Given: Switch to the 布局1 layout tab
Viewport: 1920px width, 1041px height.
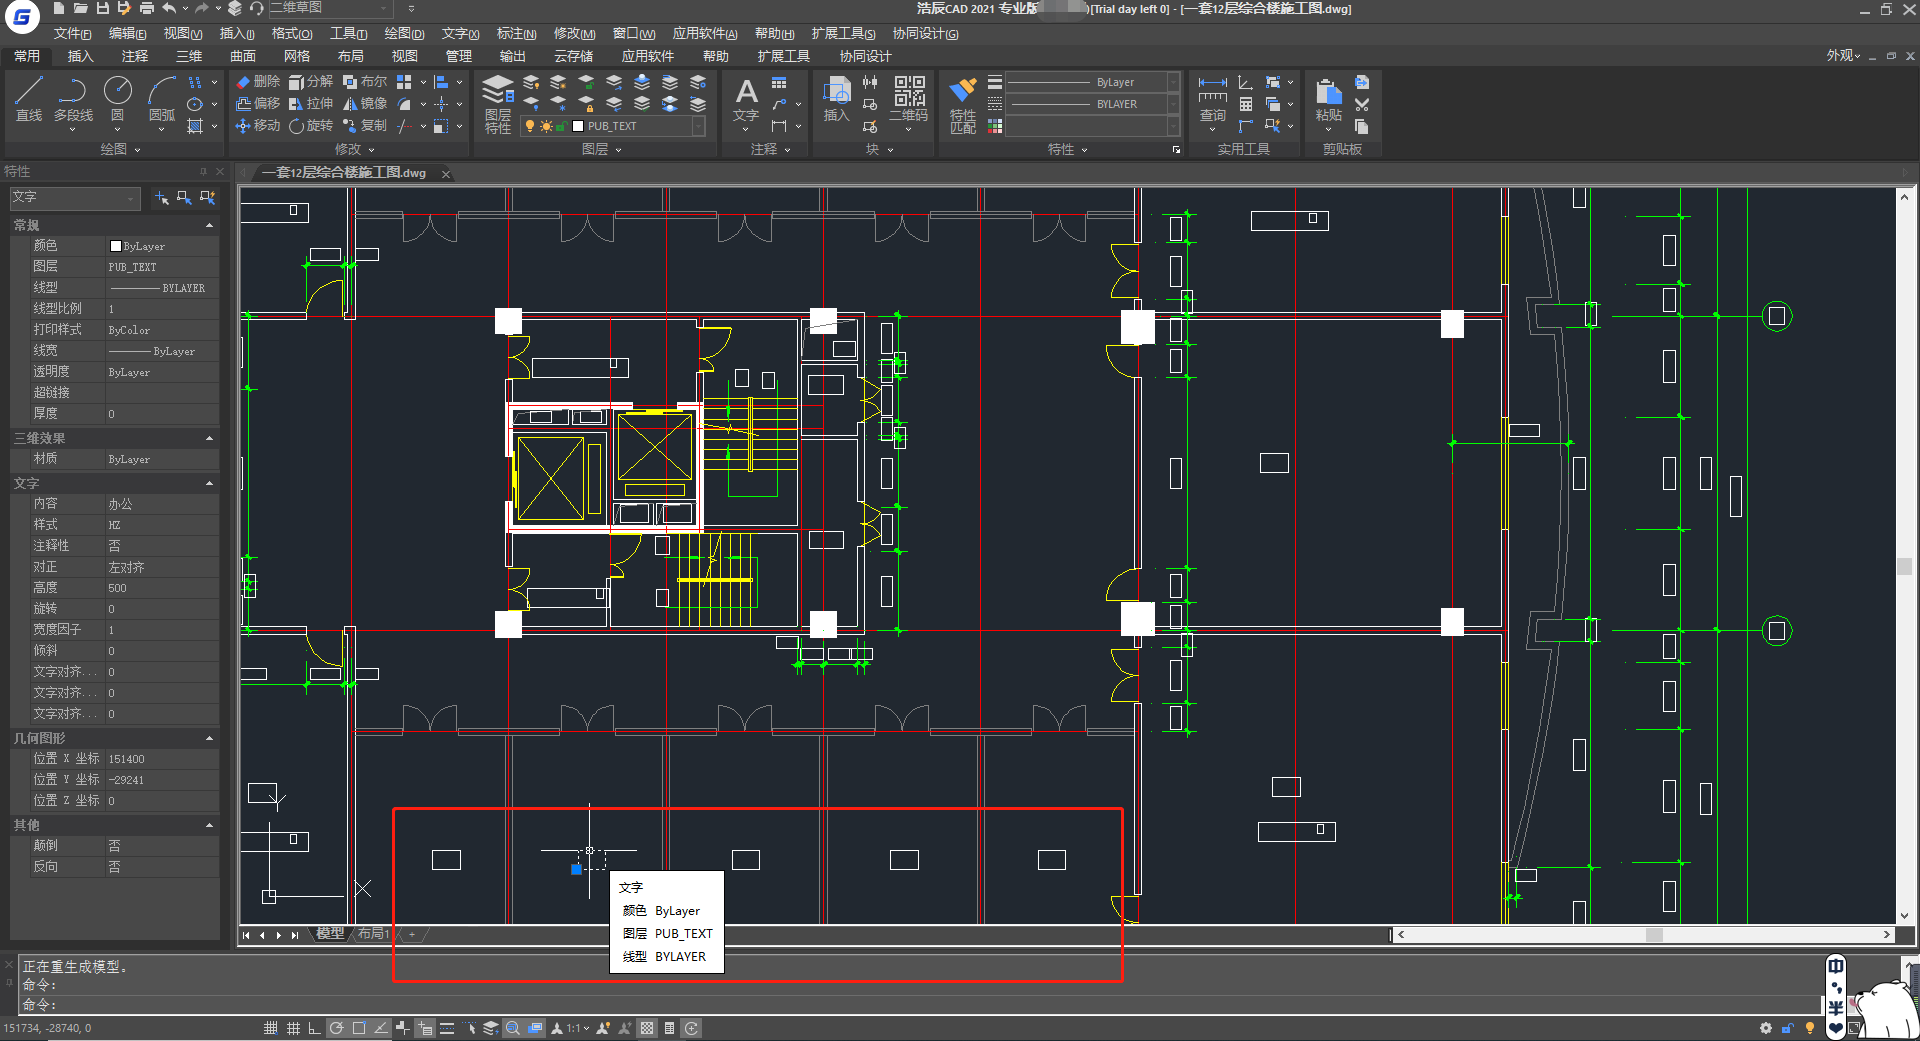Looking at the screenshot, I should (373, 934).
